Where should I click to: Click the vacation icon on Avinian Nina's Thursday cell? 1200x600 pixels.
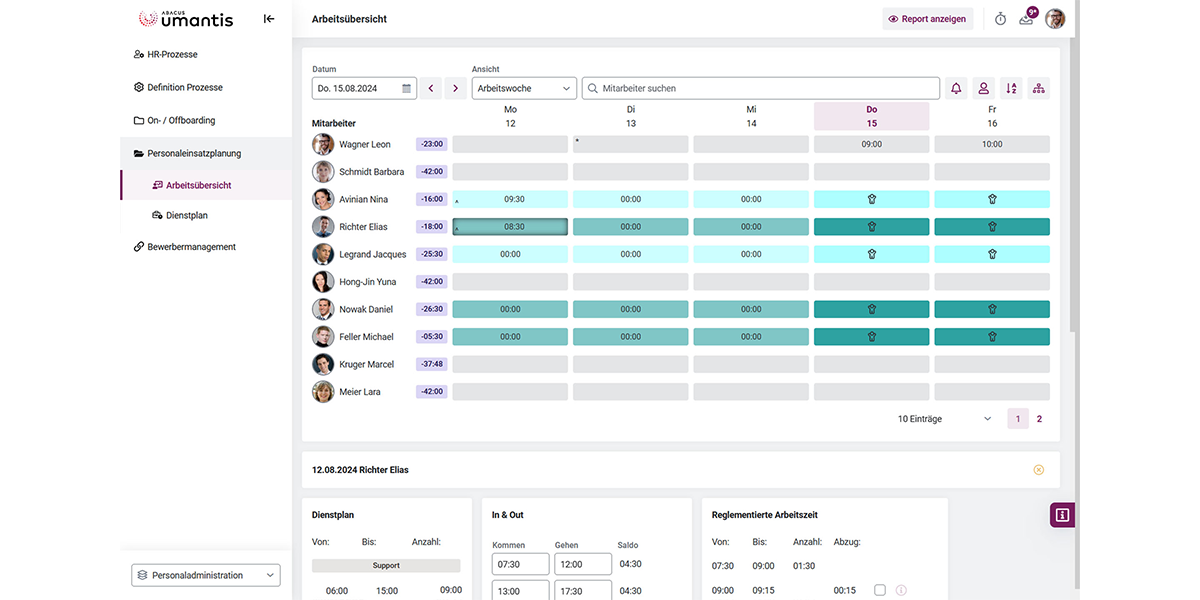[871, 198]
